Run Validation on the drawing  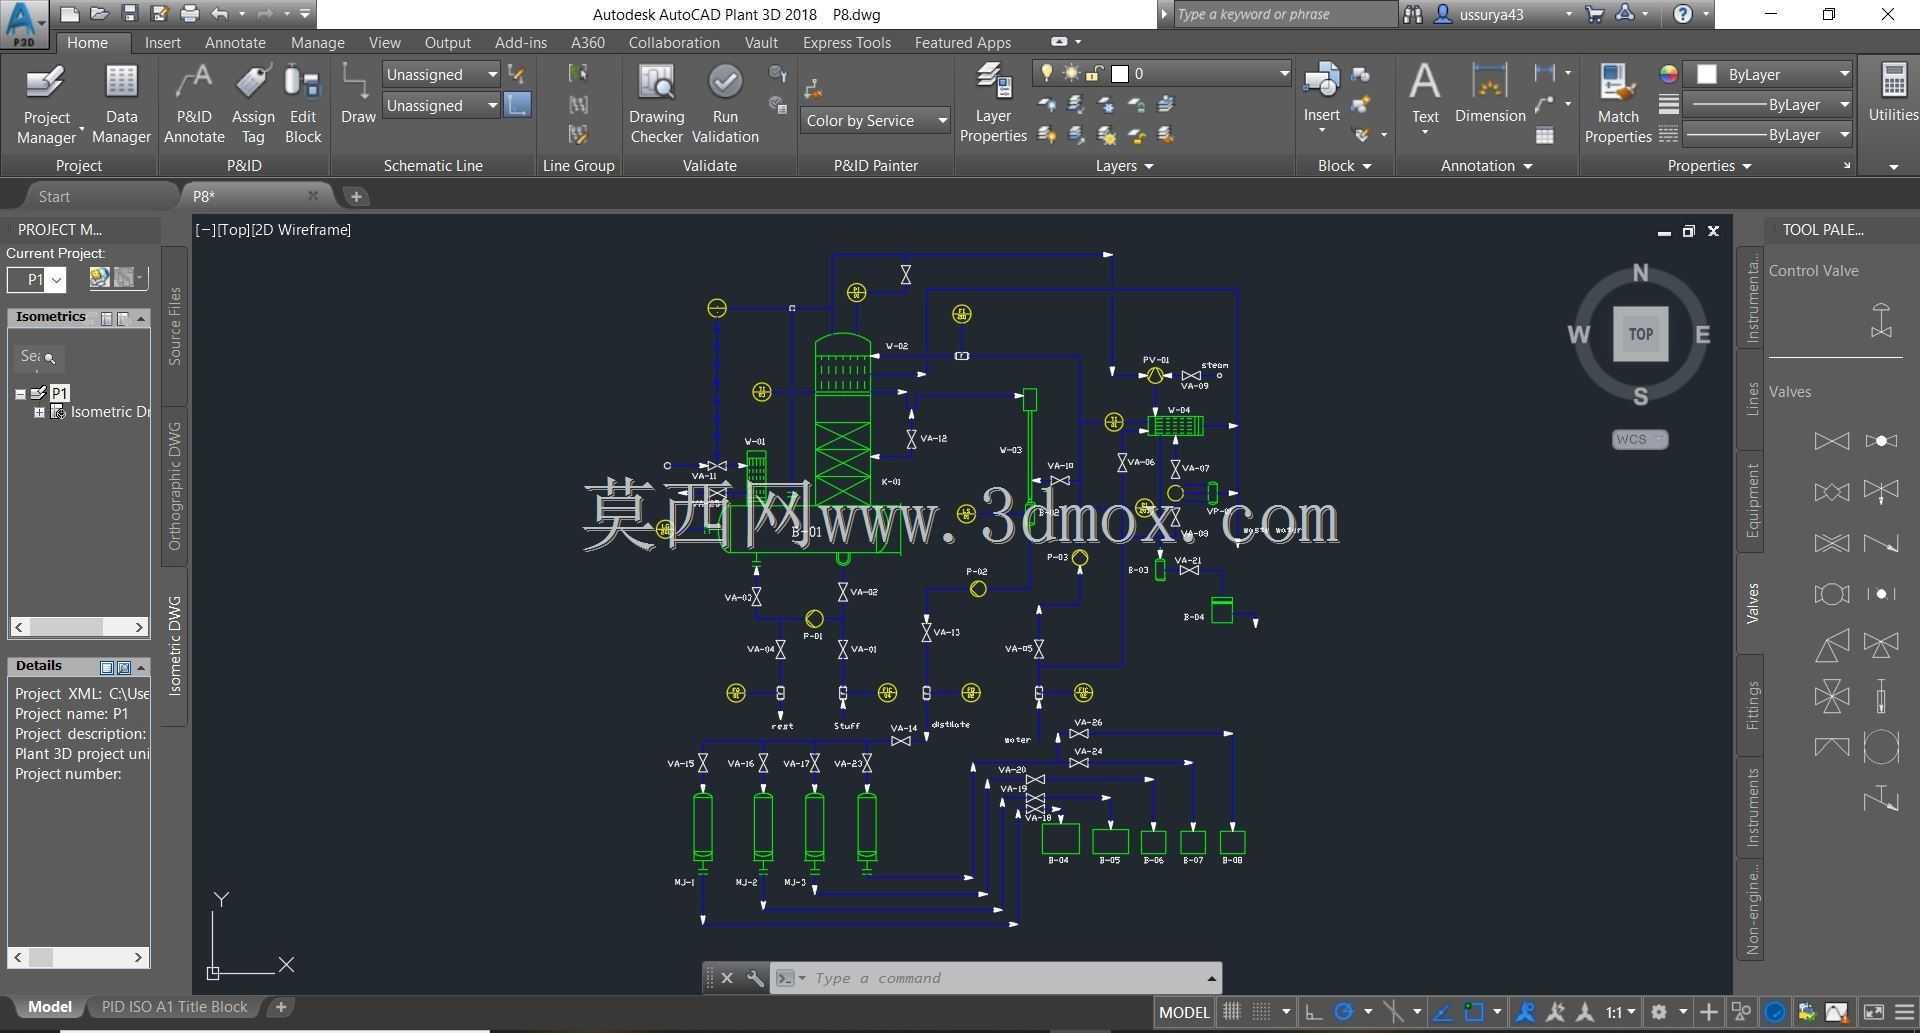725,104
